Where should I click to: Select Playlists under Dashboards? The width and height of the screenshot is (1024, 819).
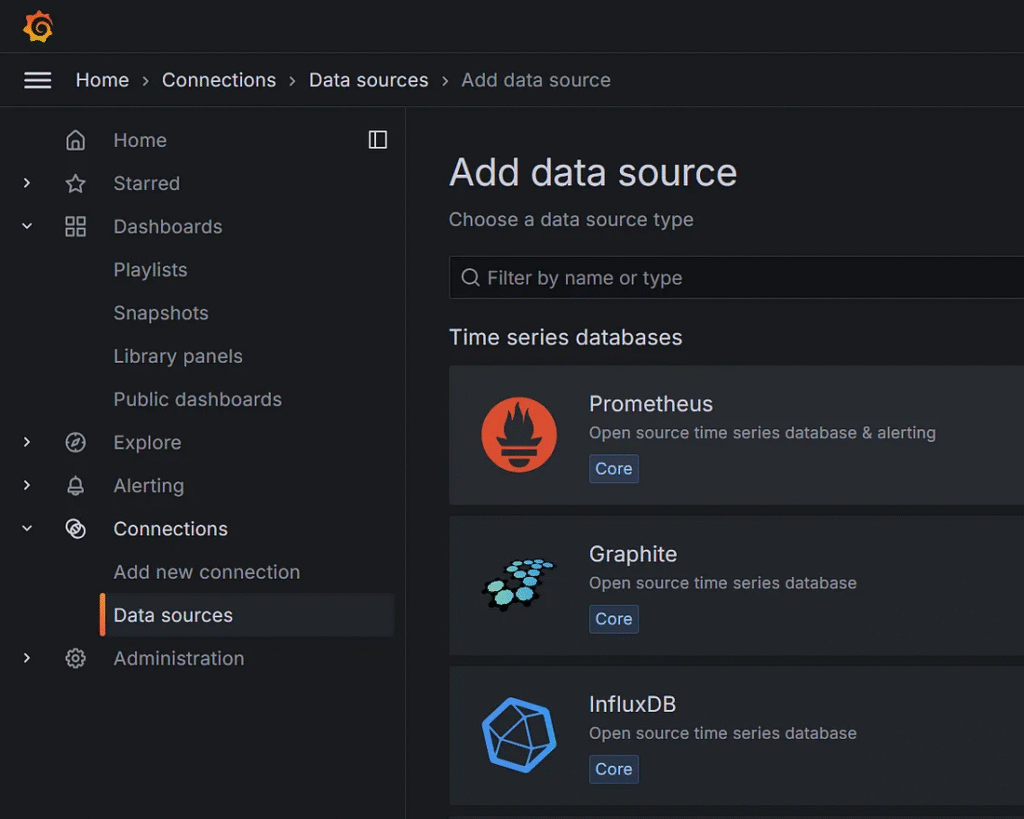pyautogui.click(x=150, y=270)
